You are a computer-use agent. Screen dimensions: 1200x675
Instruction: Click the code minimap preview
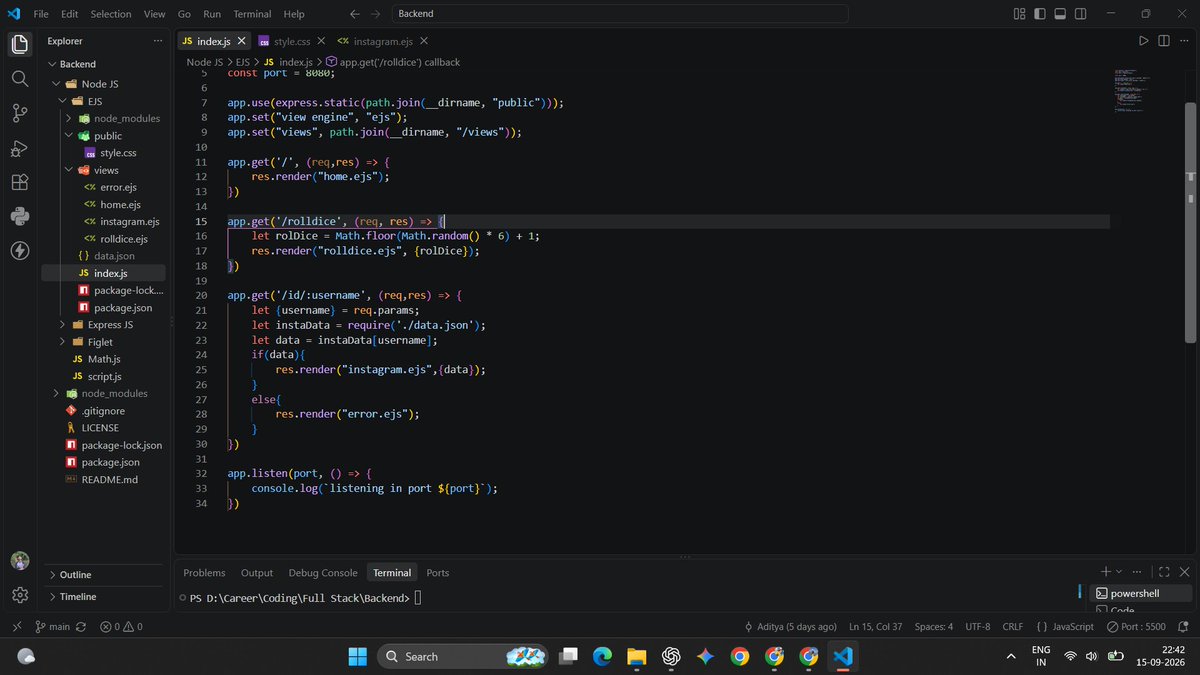pos(1135,91)
